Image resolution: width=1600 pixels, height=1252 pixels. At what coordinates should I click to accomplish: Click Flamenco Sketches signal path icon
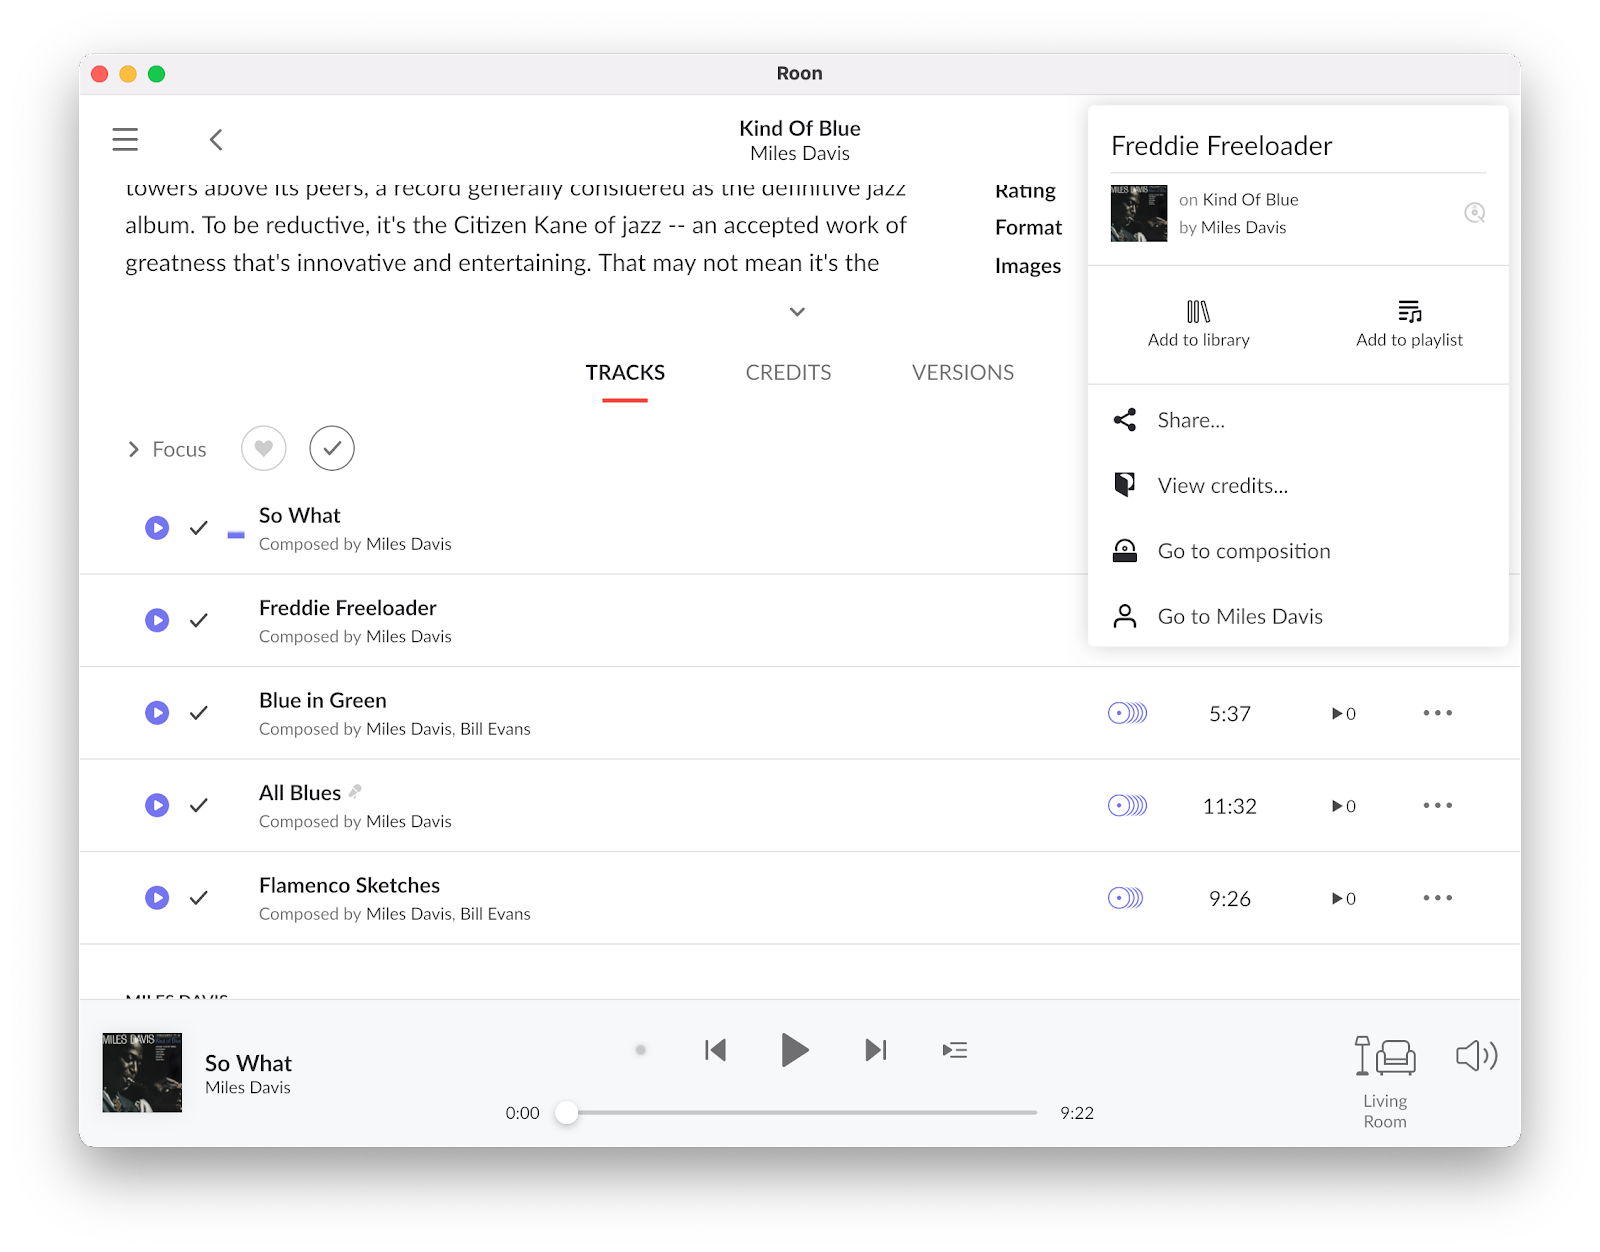pos(1125,898)
